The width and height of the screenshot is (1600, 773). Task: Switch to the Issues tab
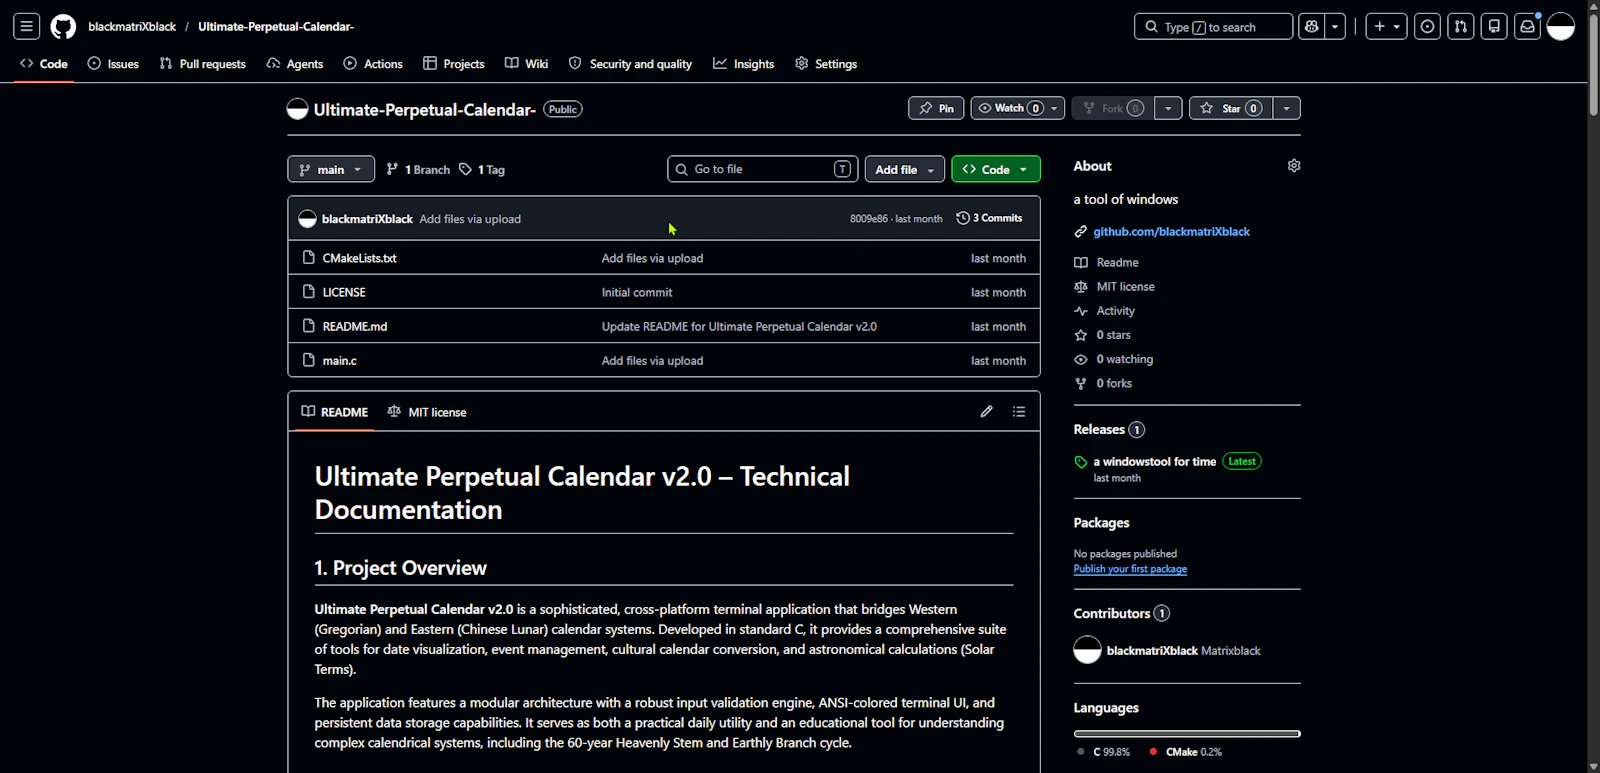(113, 64)
